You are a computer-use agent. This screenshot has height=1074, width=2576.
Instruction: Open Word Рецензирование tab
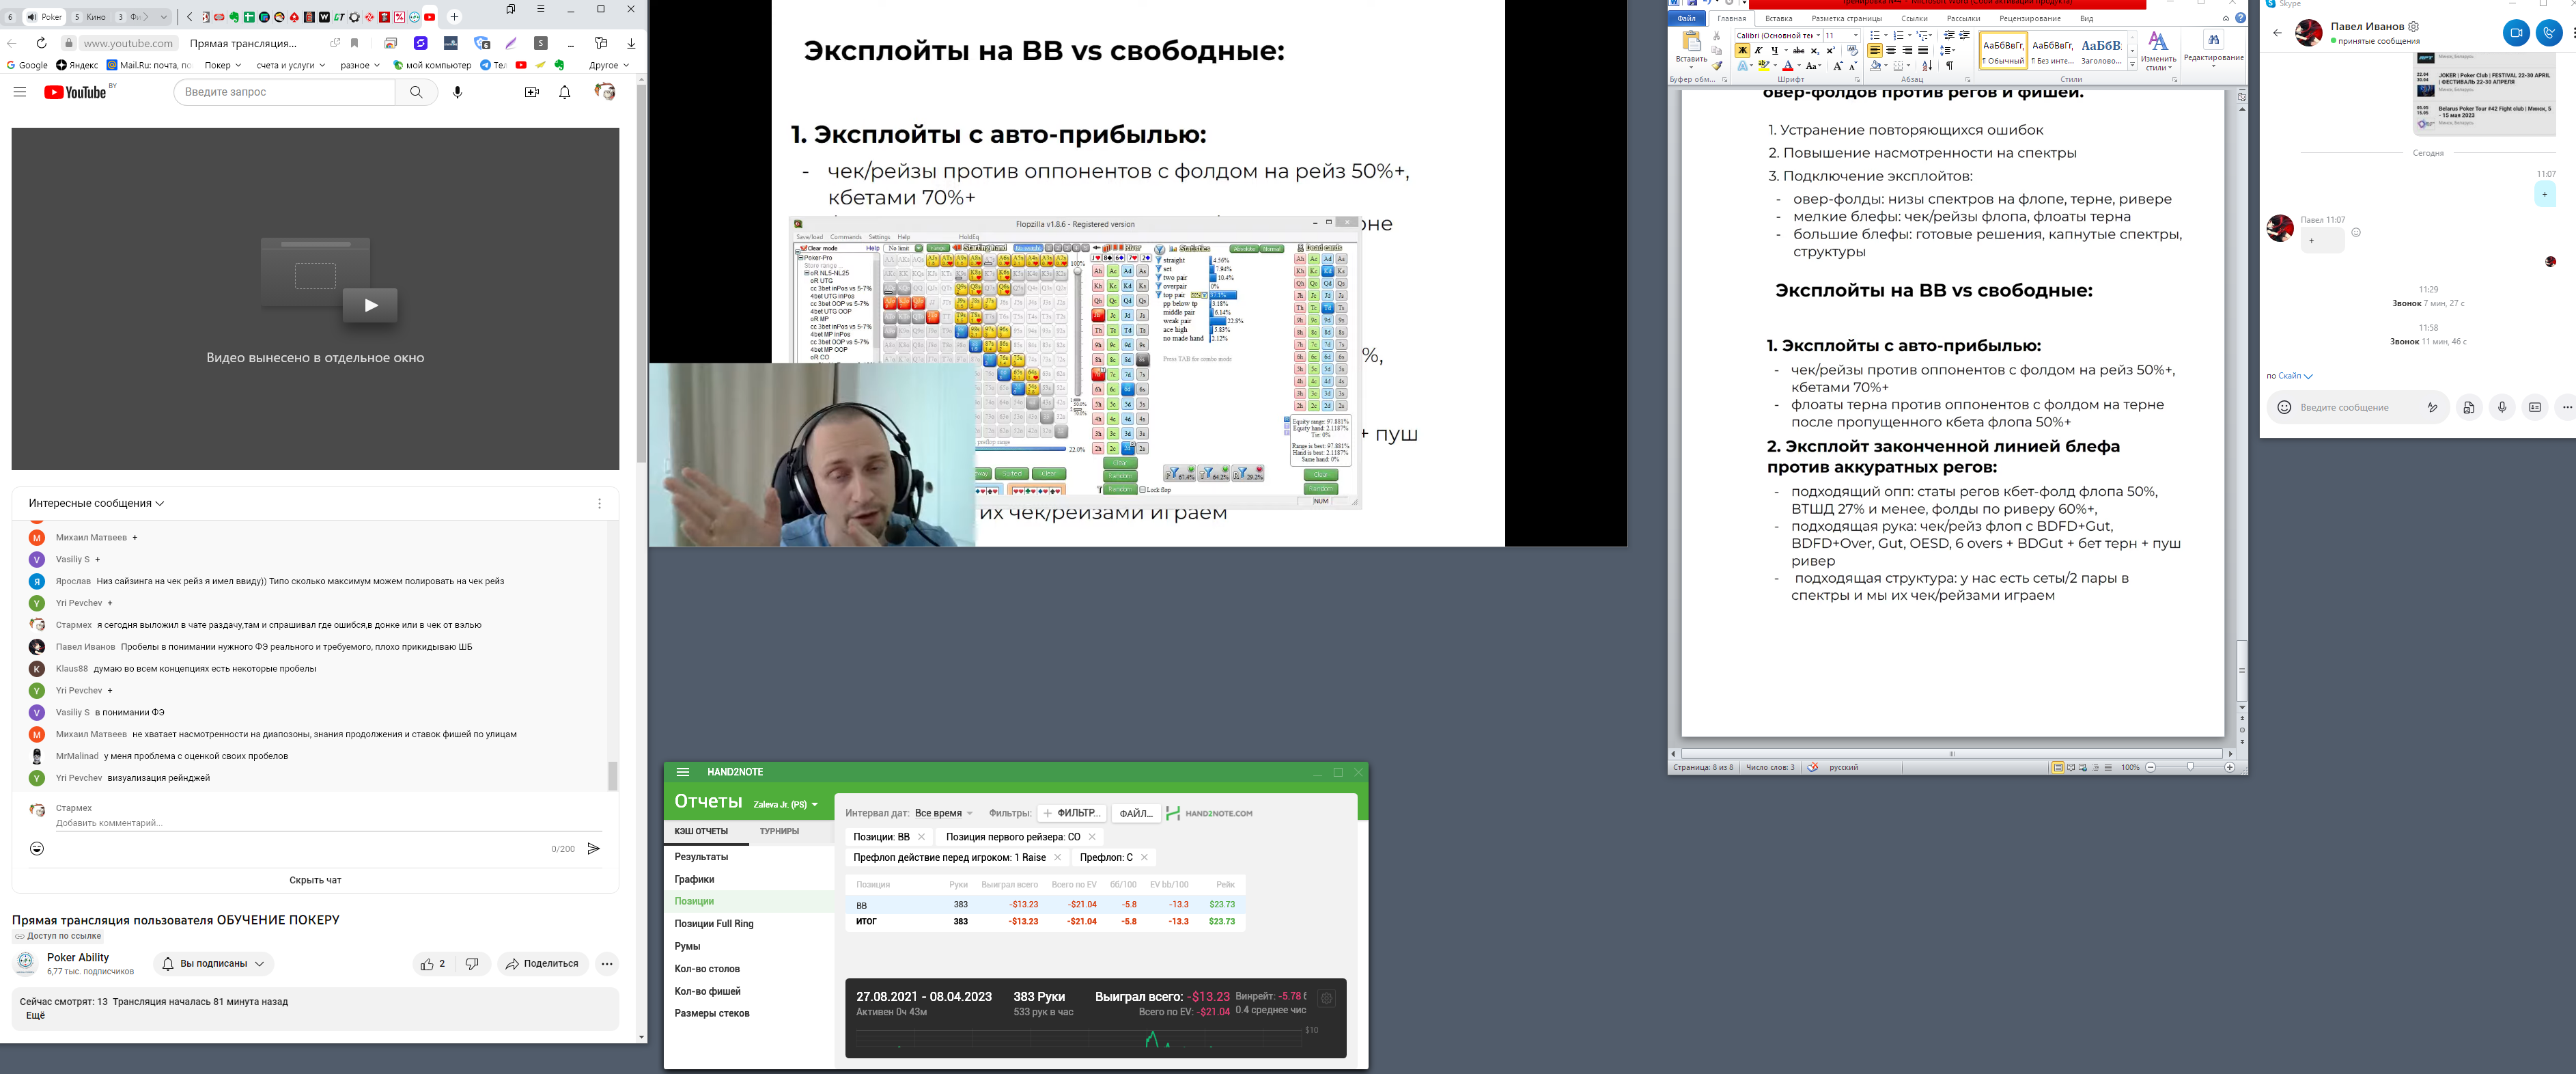[x=2030, y=18]
